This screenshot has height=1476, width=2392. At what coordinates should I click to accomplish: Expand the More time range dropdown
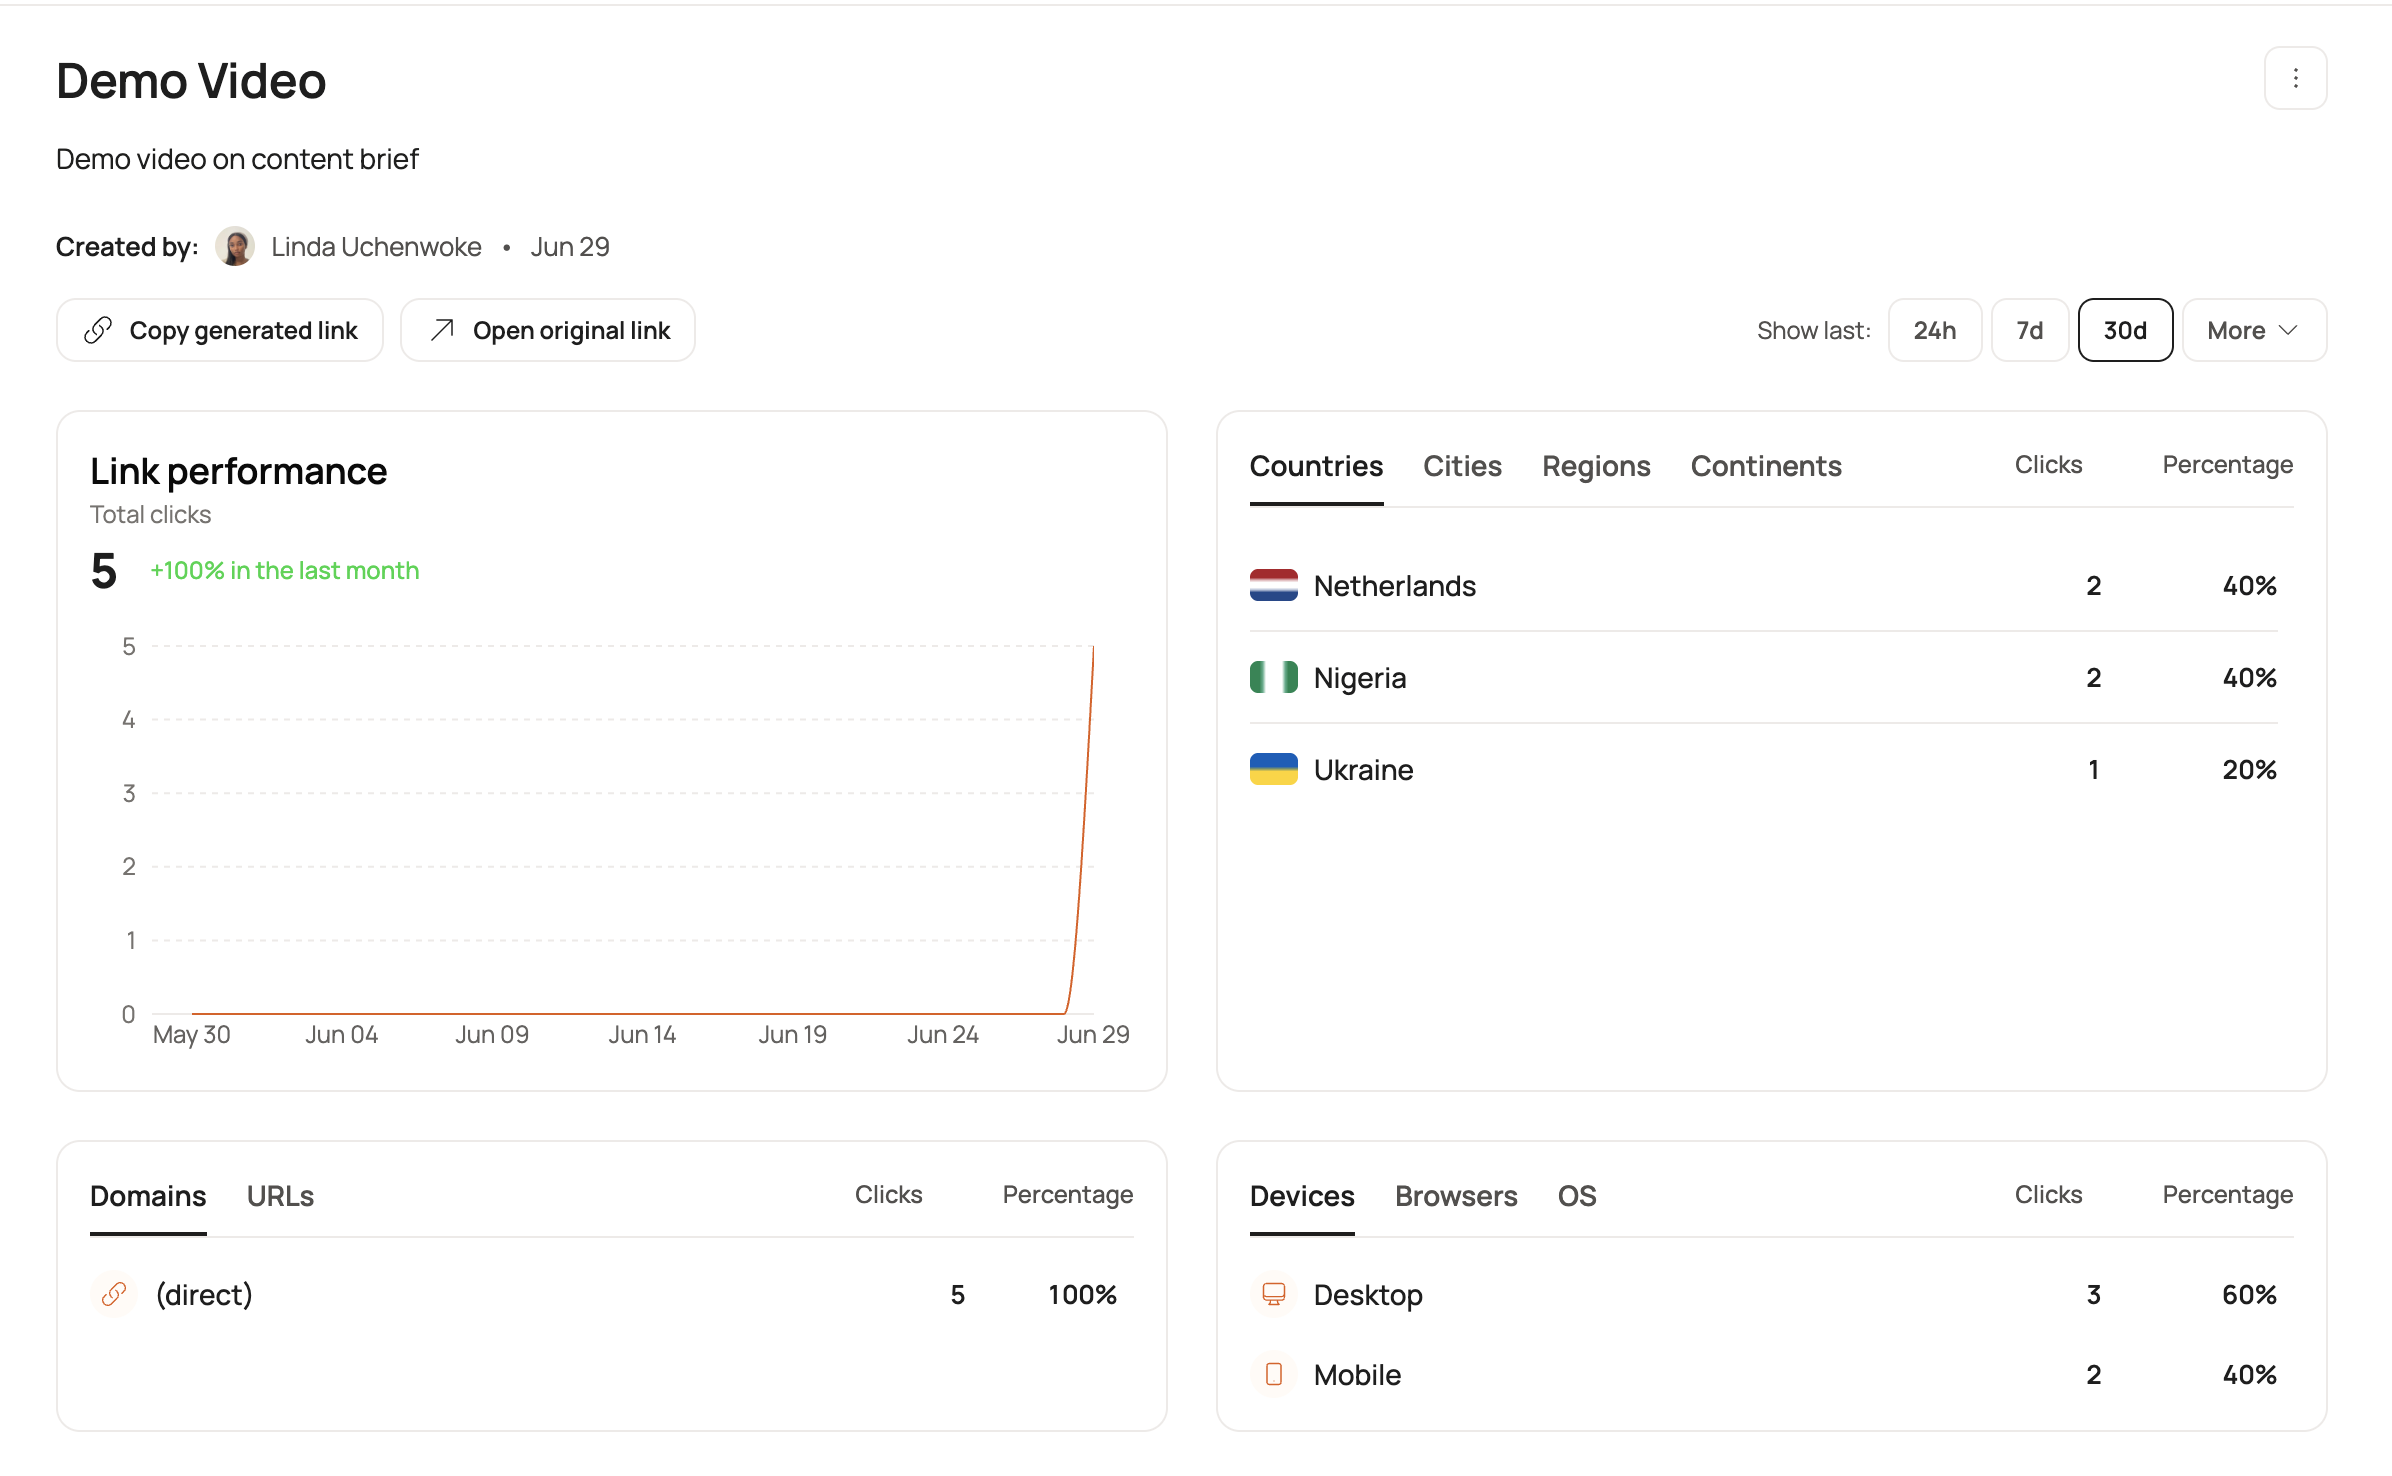[x=2254, y=330]
